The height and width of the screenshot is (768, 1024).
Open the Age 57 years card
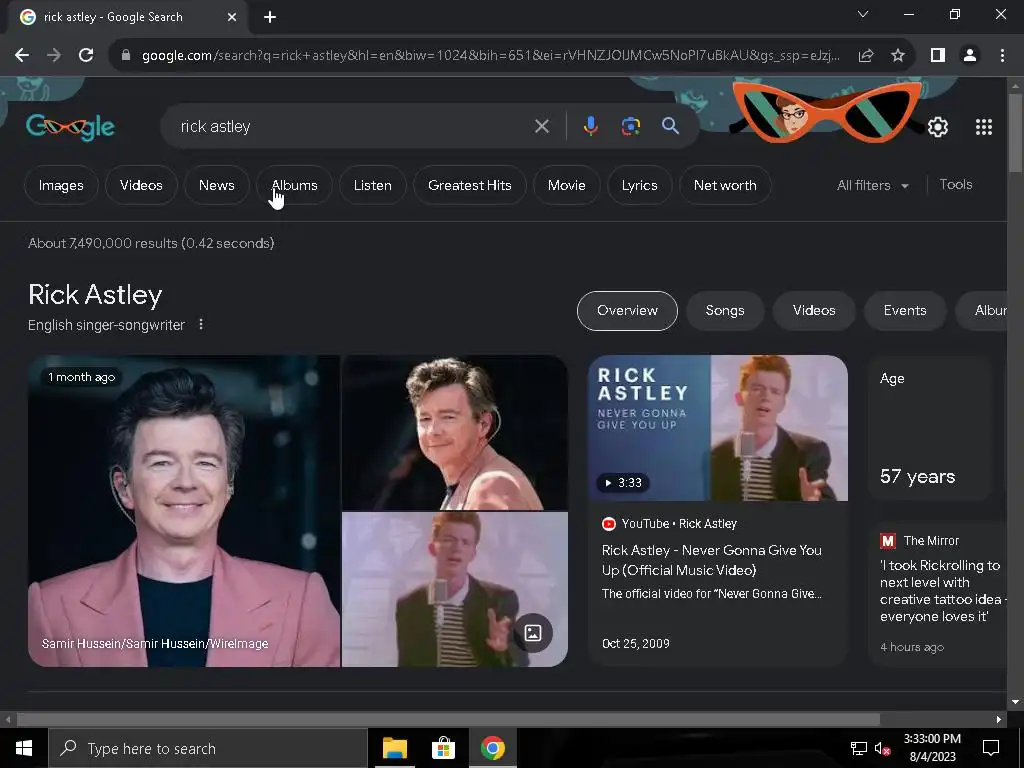[931, 430]
